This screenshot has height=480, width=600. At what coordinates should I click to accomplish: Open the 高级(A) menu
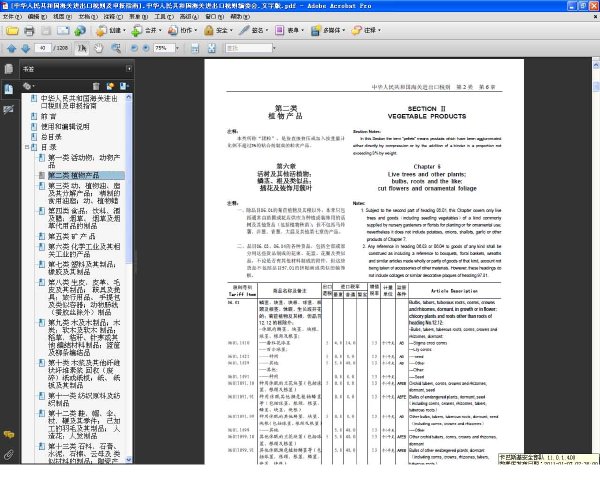coord(189,17)
